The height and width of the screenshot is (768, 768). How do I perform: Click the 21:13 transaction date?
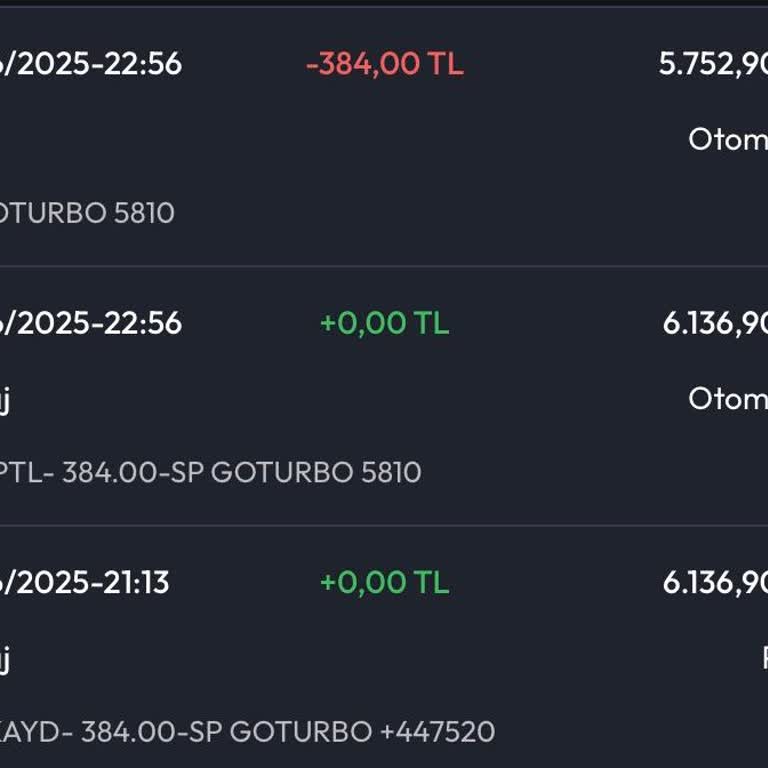(x=85, y=582)
